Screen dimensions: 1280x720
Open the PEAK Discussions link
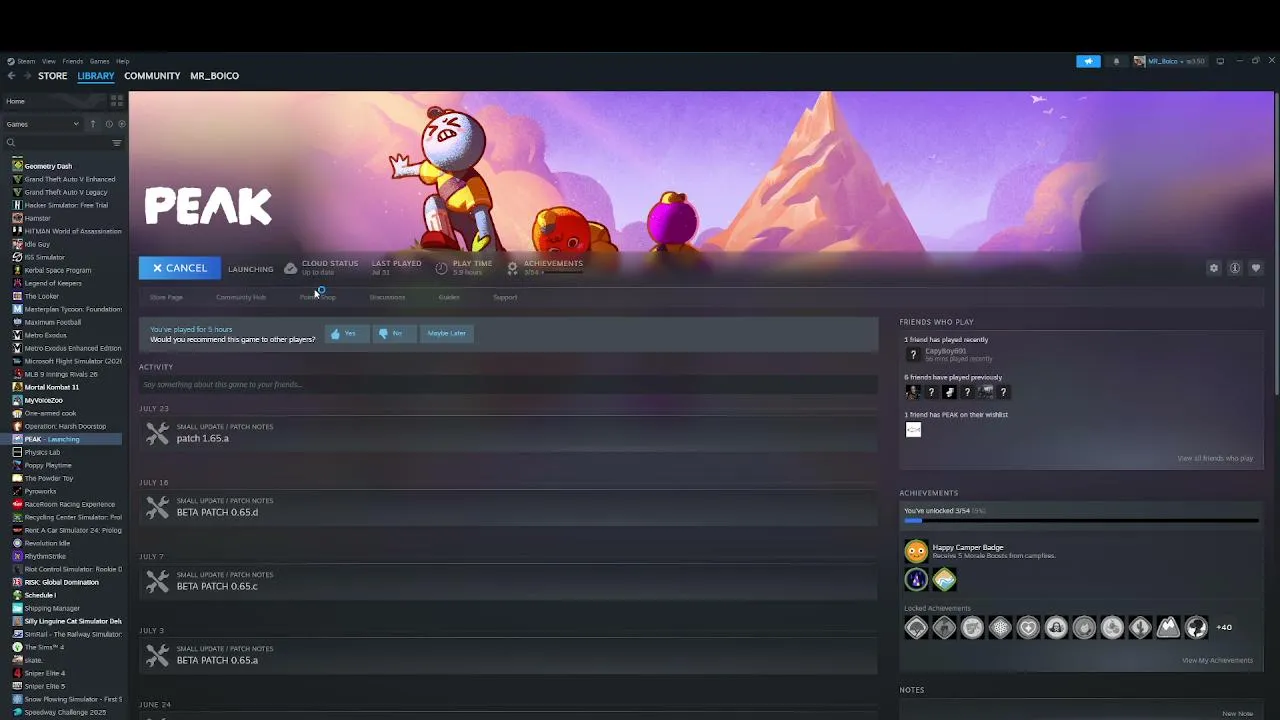click(387, 297)
